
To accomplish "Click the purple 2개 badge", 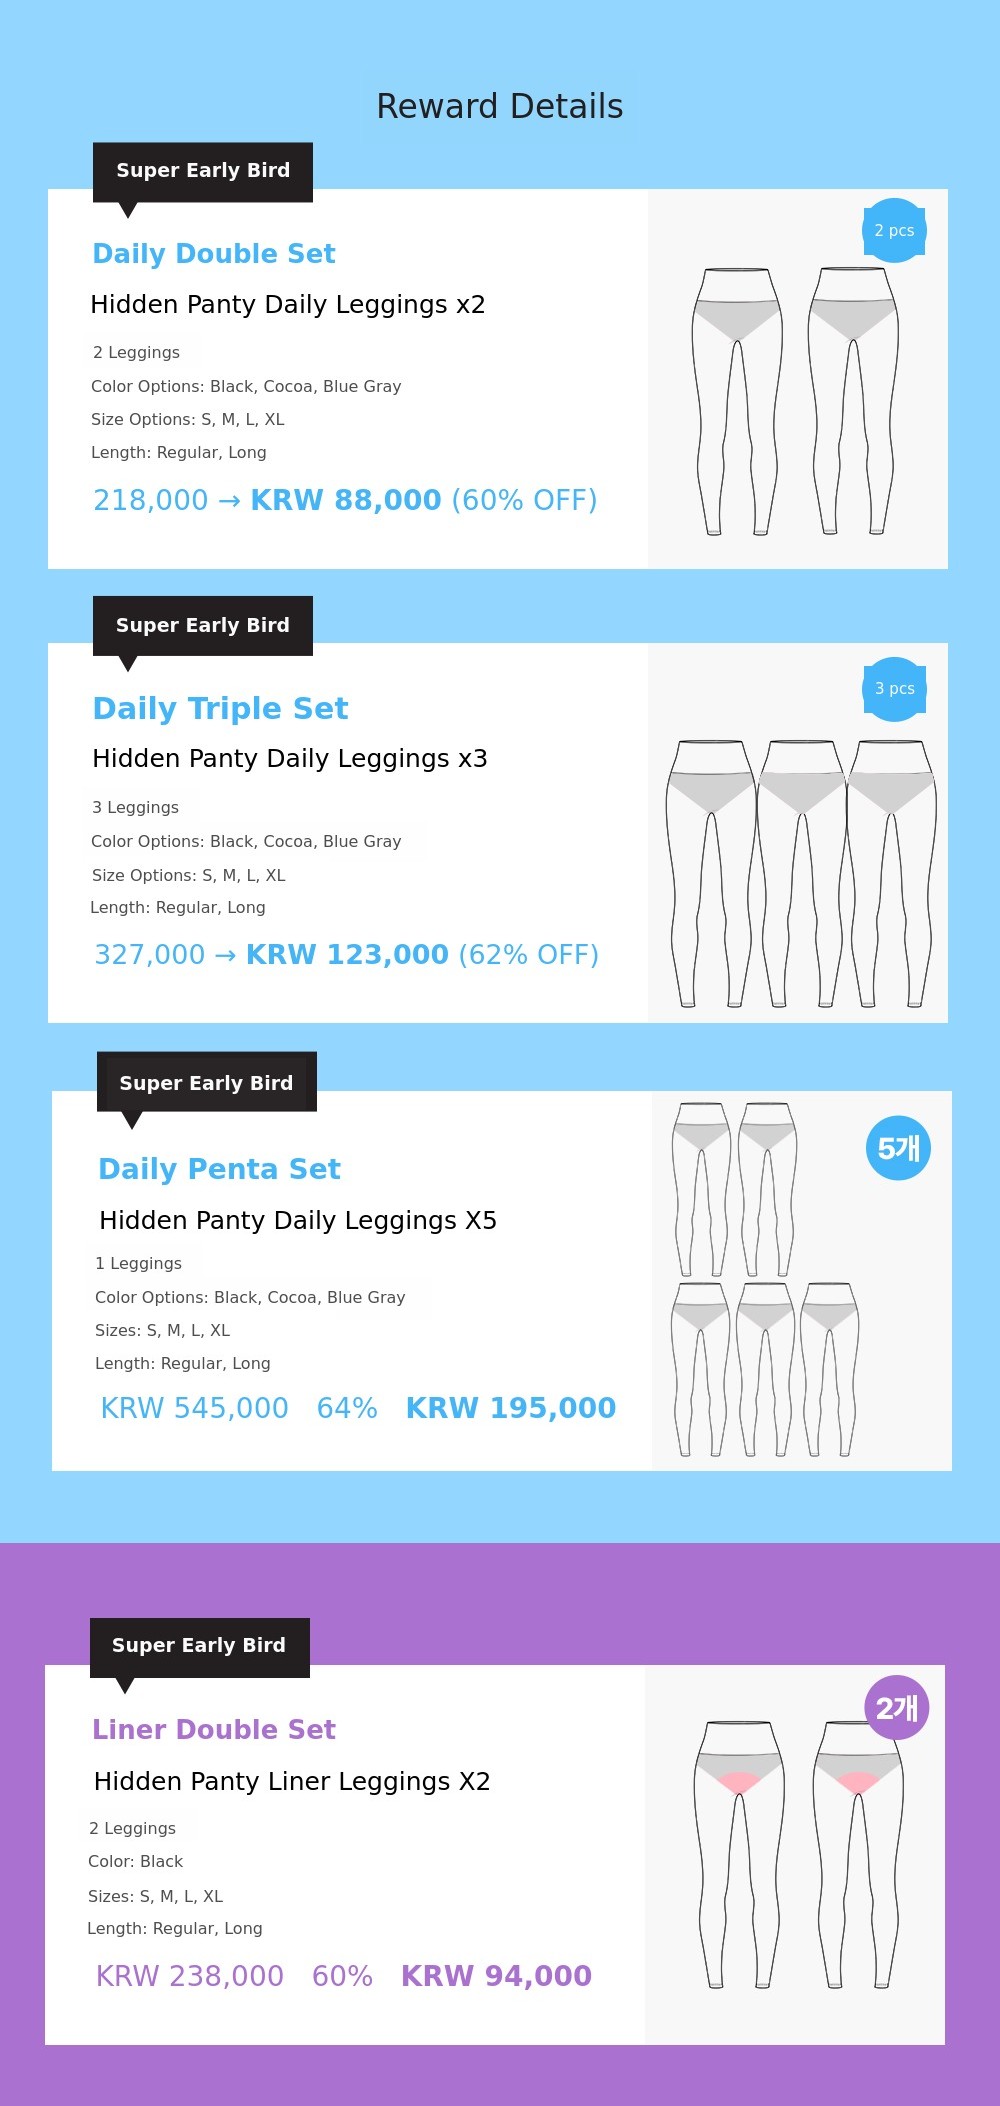I will [x=896, y=1708].
